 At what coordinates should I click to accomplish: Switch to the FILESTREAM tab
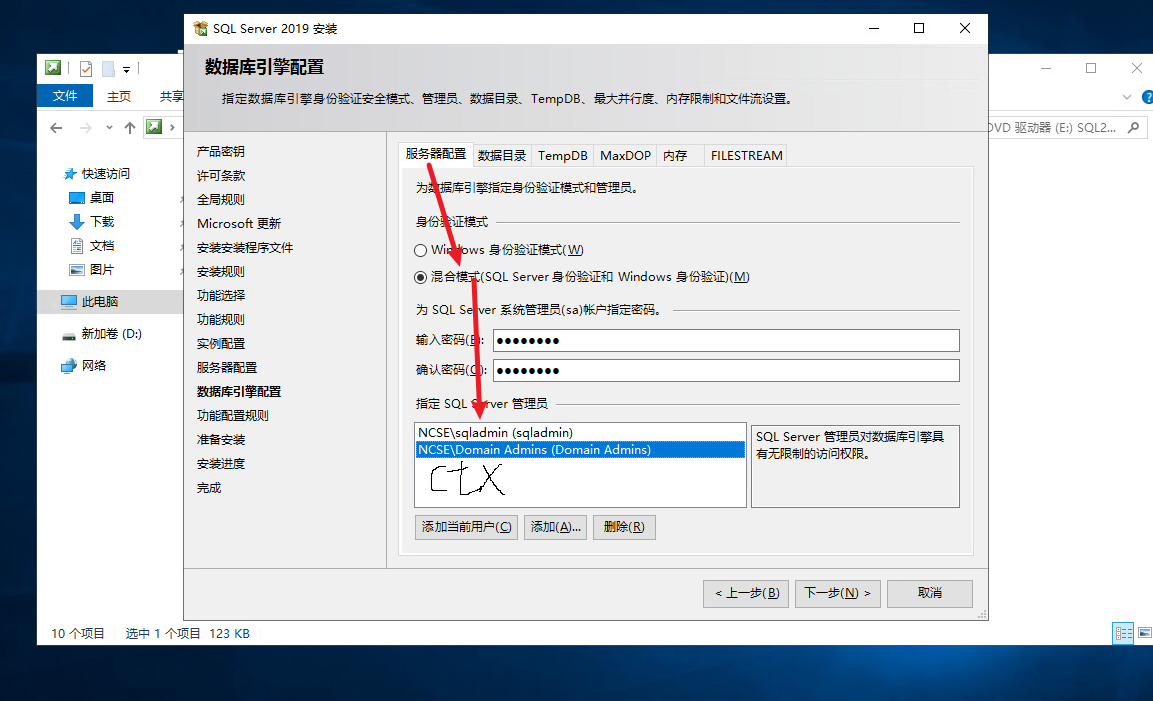pyautogui.click(x=746, y=156)
